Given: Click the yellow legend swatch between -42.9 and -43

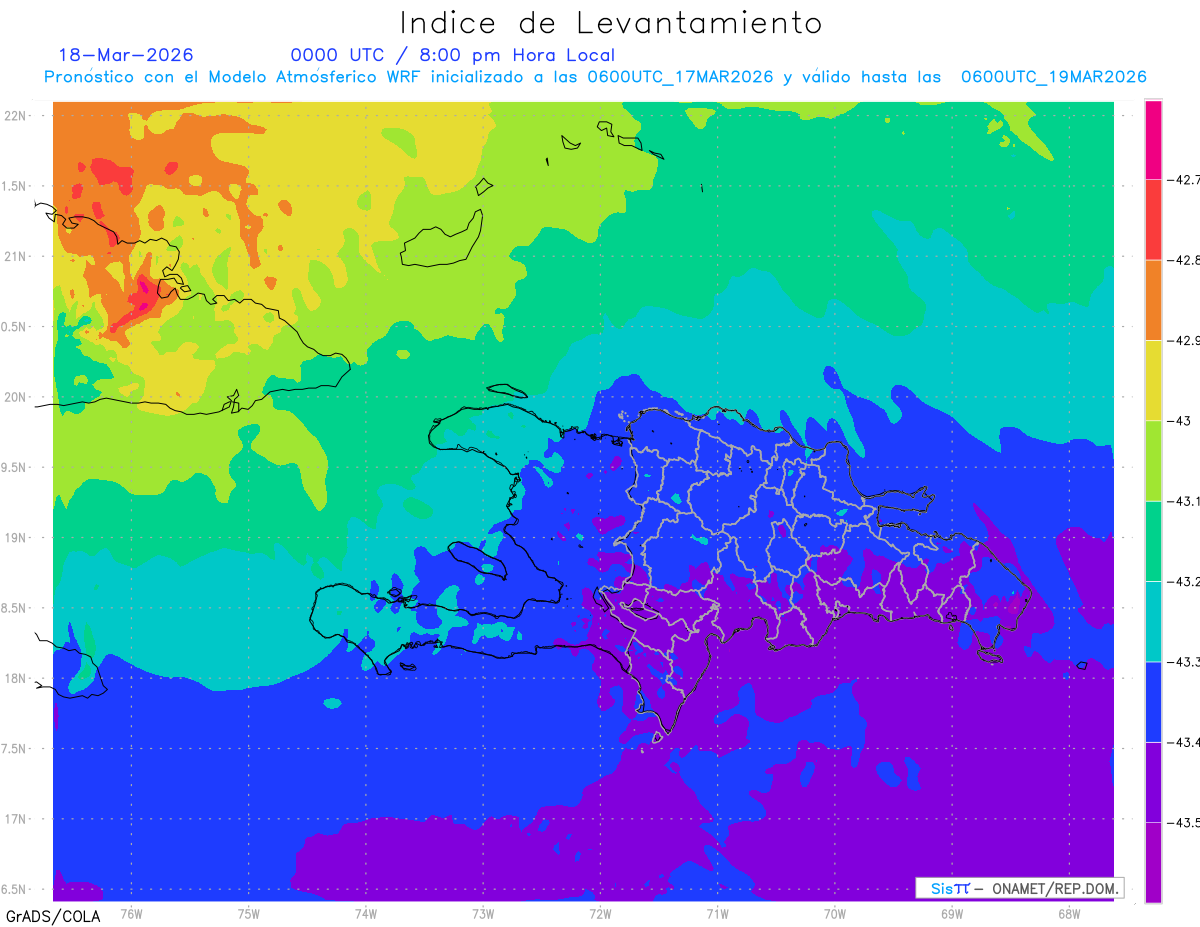Looking at the screenshot, I should click(x=1153, y=380).
